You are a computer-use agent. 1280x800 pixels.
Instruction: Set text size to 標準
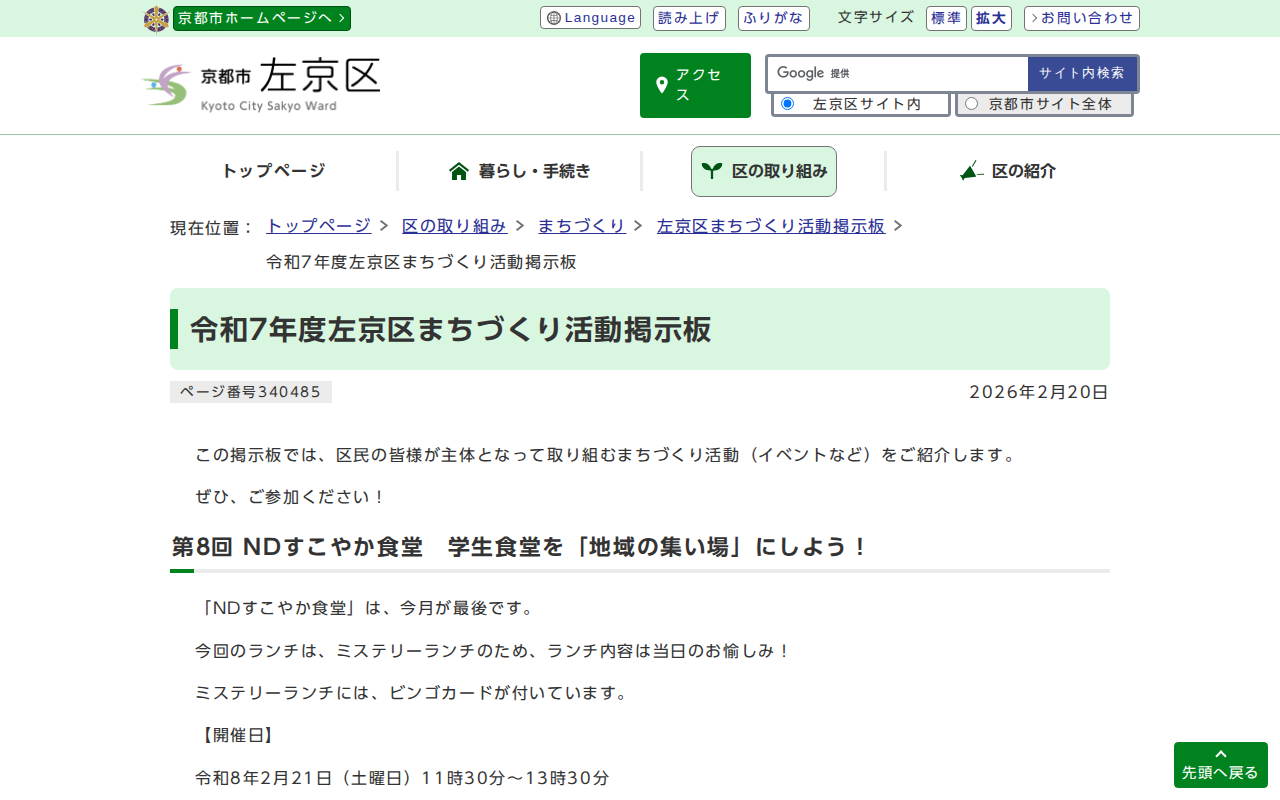tap(946, 18)
